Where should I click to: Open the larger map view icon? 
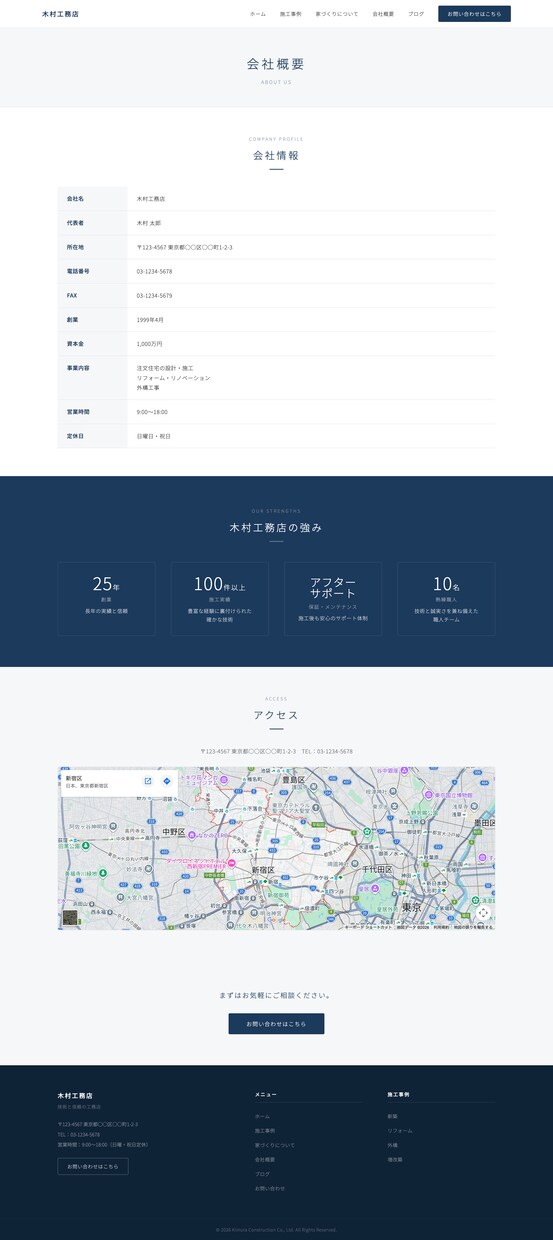[148, 781]
